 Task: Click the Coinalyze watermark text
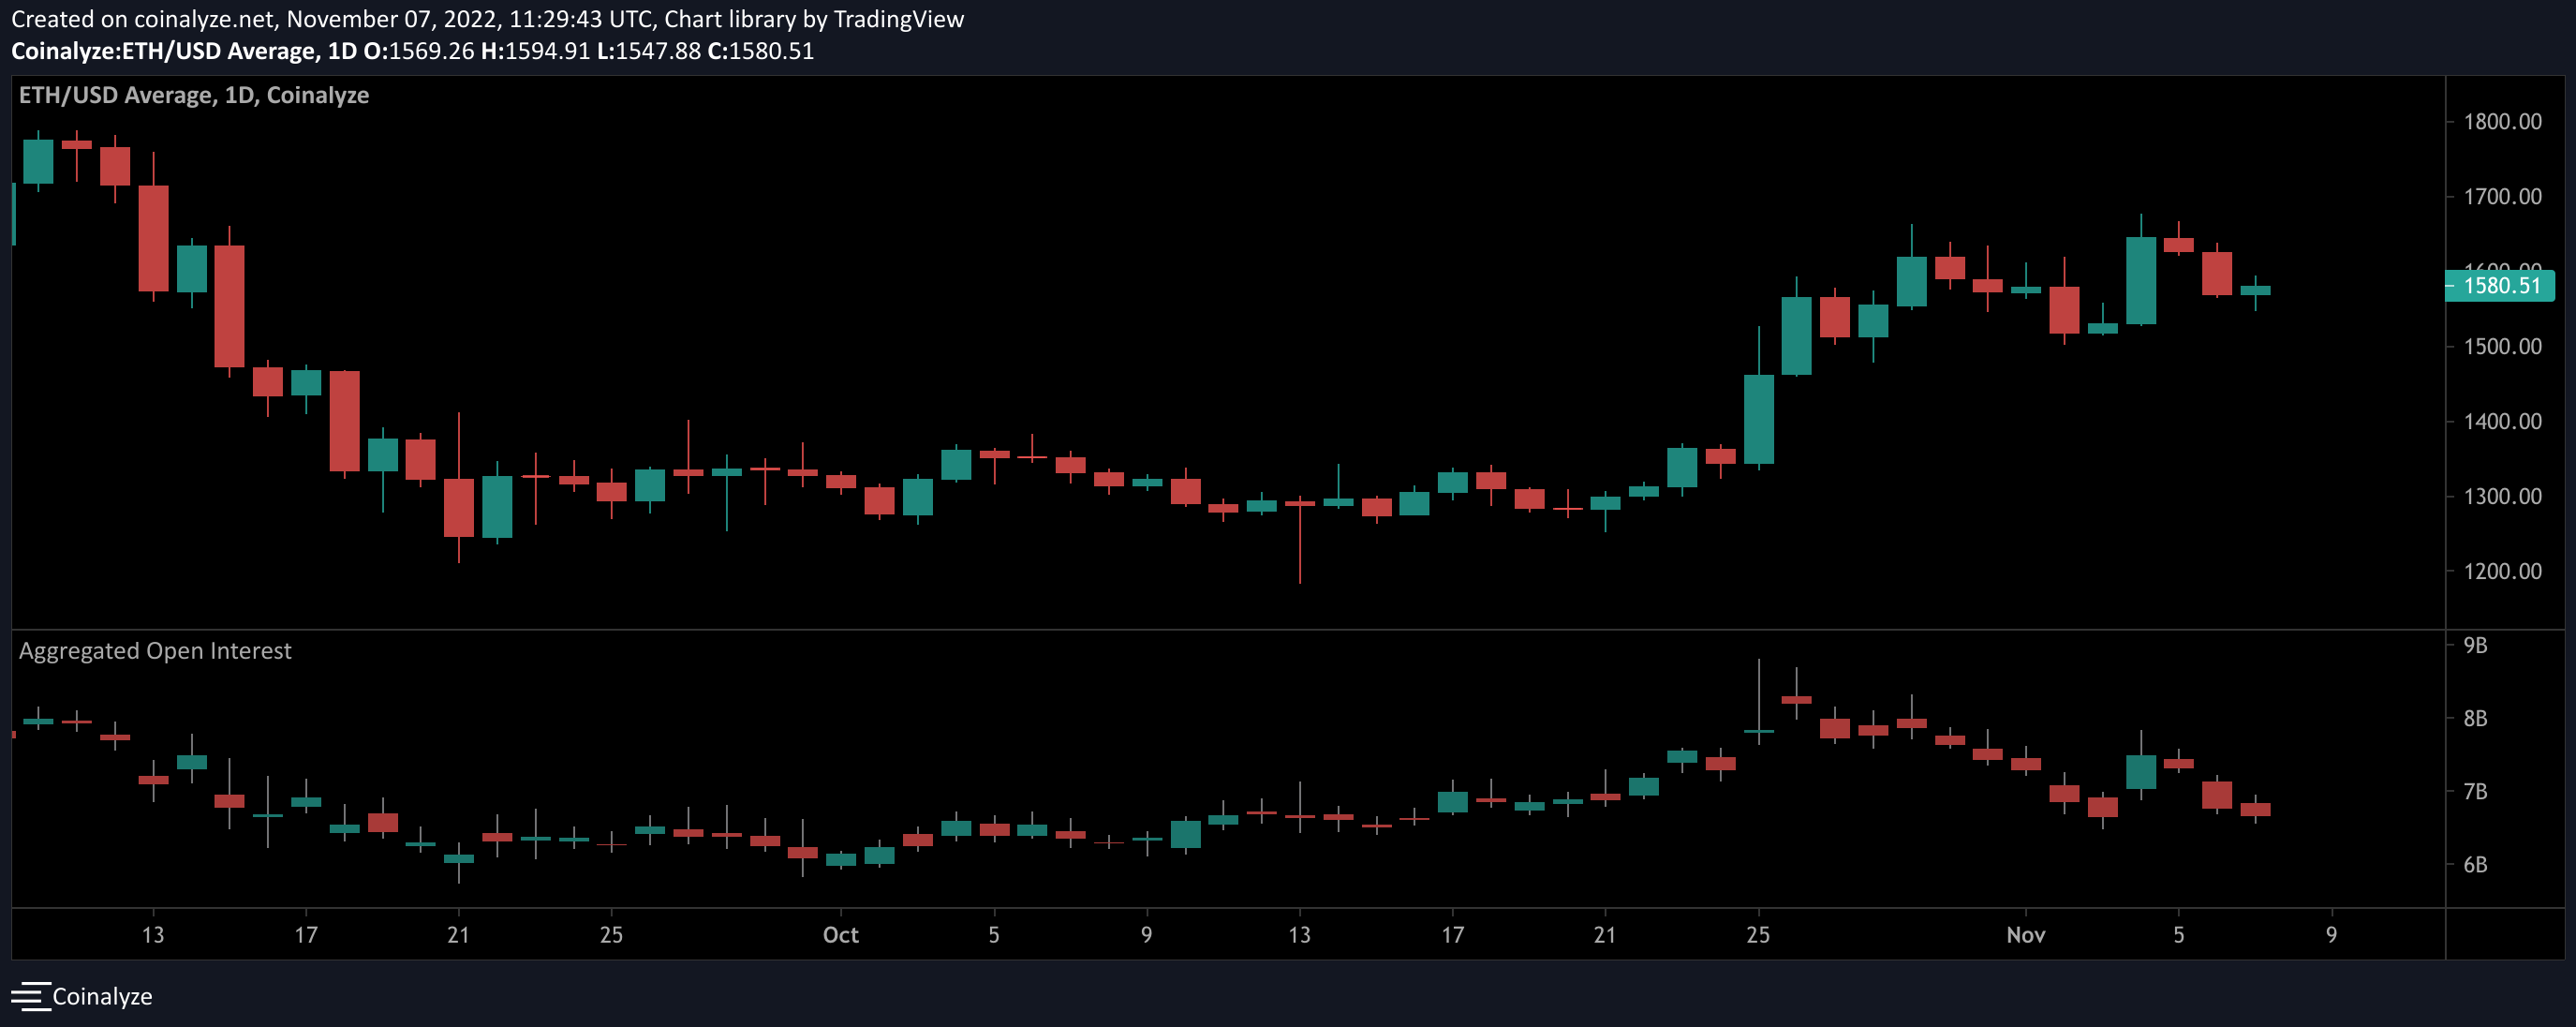point(102,996)
